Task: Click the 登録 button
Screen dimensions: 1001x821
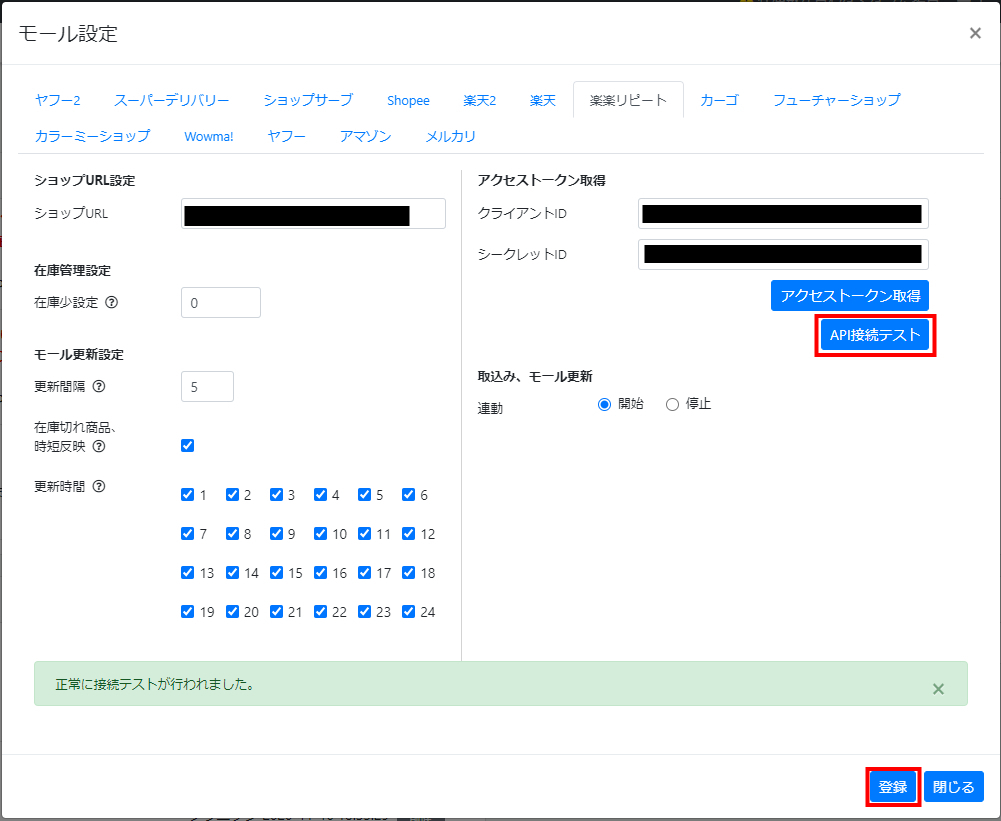Action: 892,787
